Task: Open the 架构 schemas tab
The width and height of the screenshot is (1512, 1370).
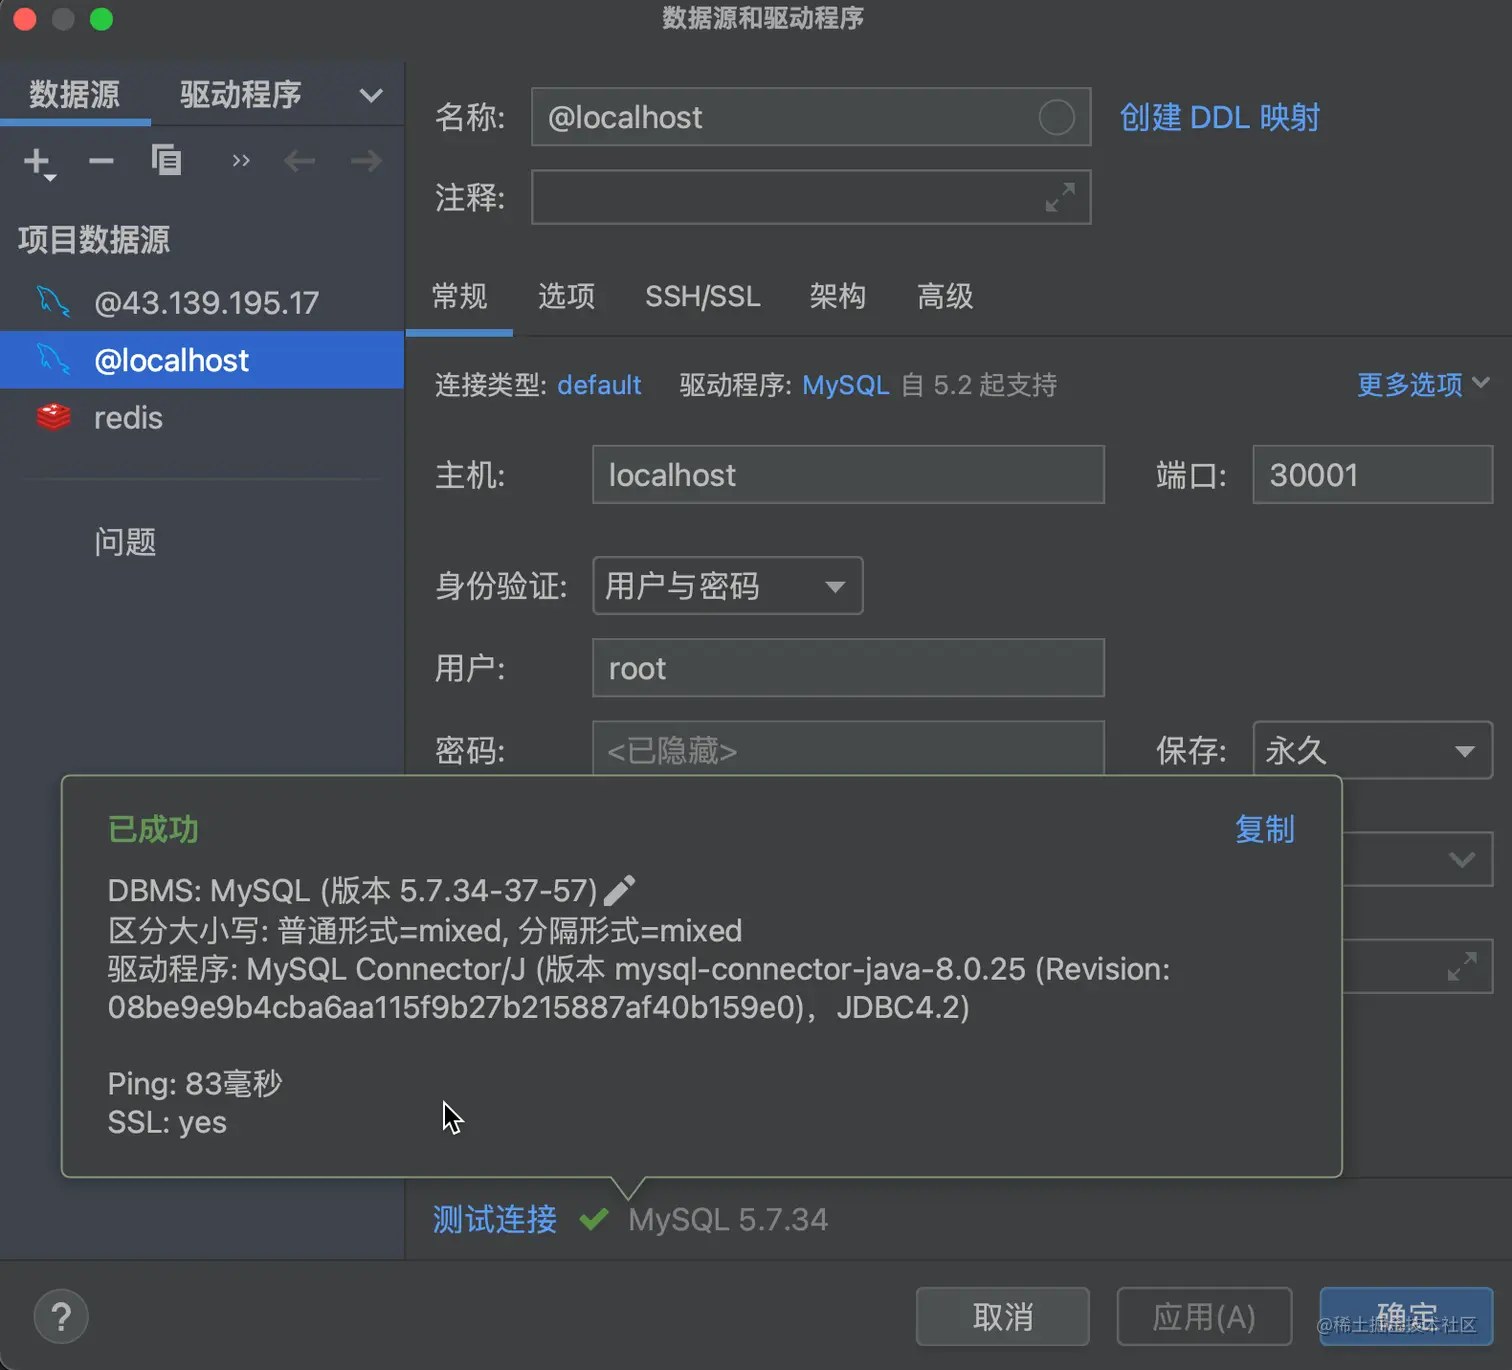Action: 837,296
